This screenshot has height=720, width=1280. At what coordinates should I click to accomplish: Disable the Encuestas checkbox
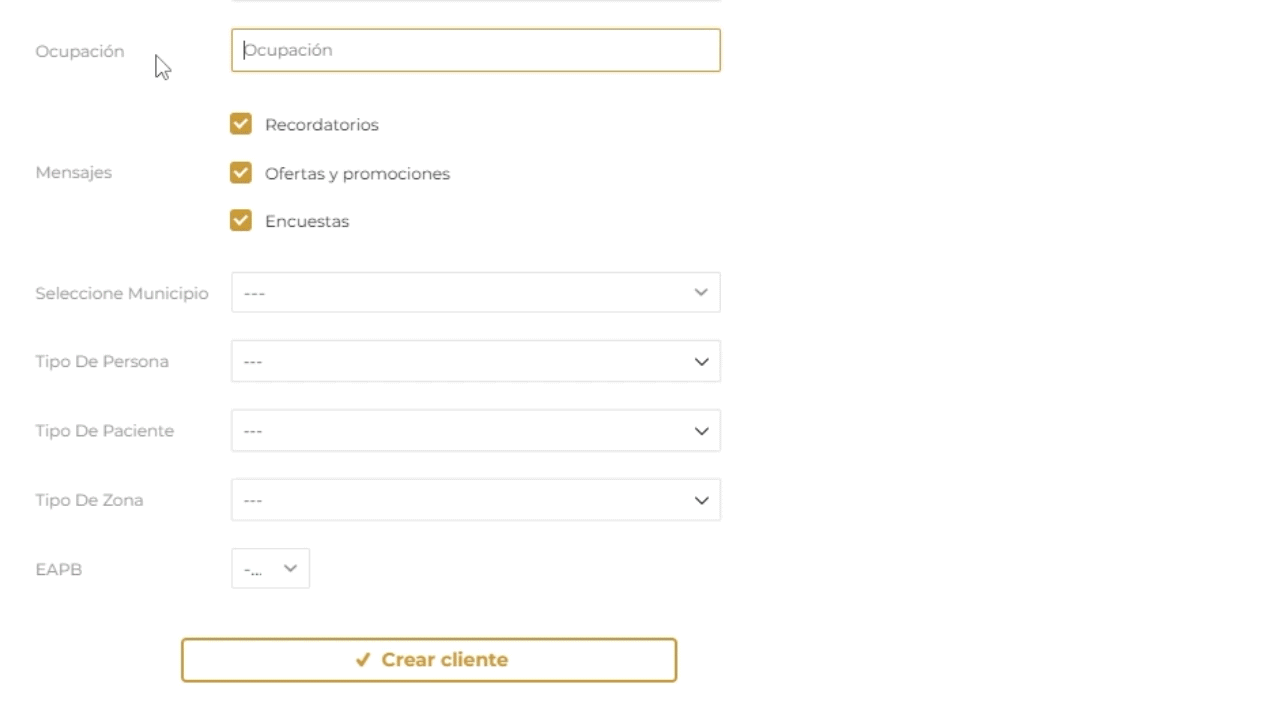240,220
